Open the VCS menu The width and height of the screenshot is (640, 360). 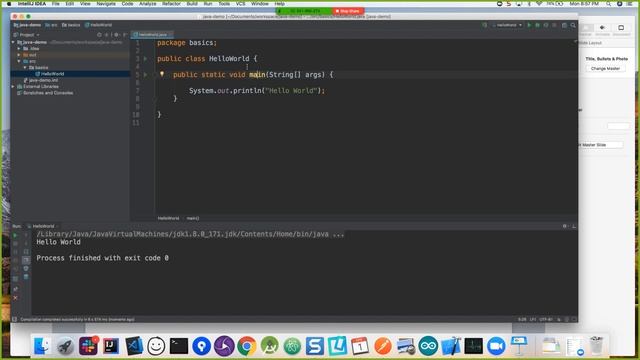[240, 3]
